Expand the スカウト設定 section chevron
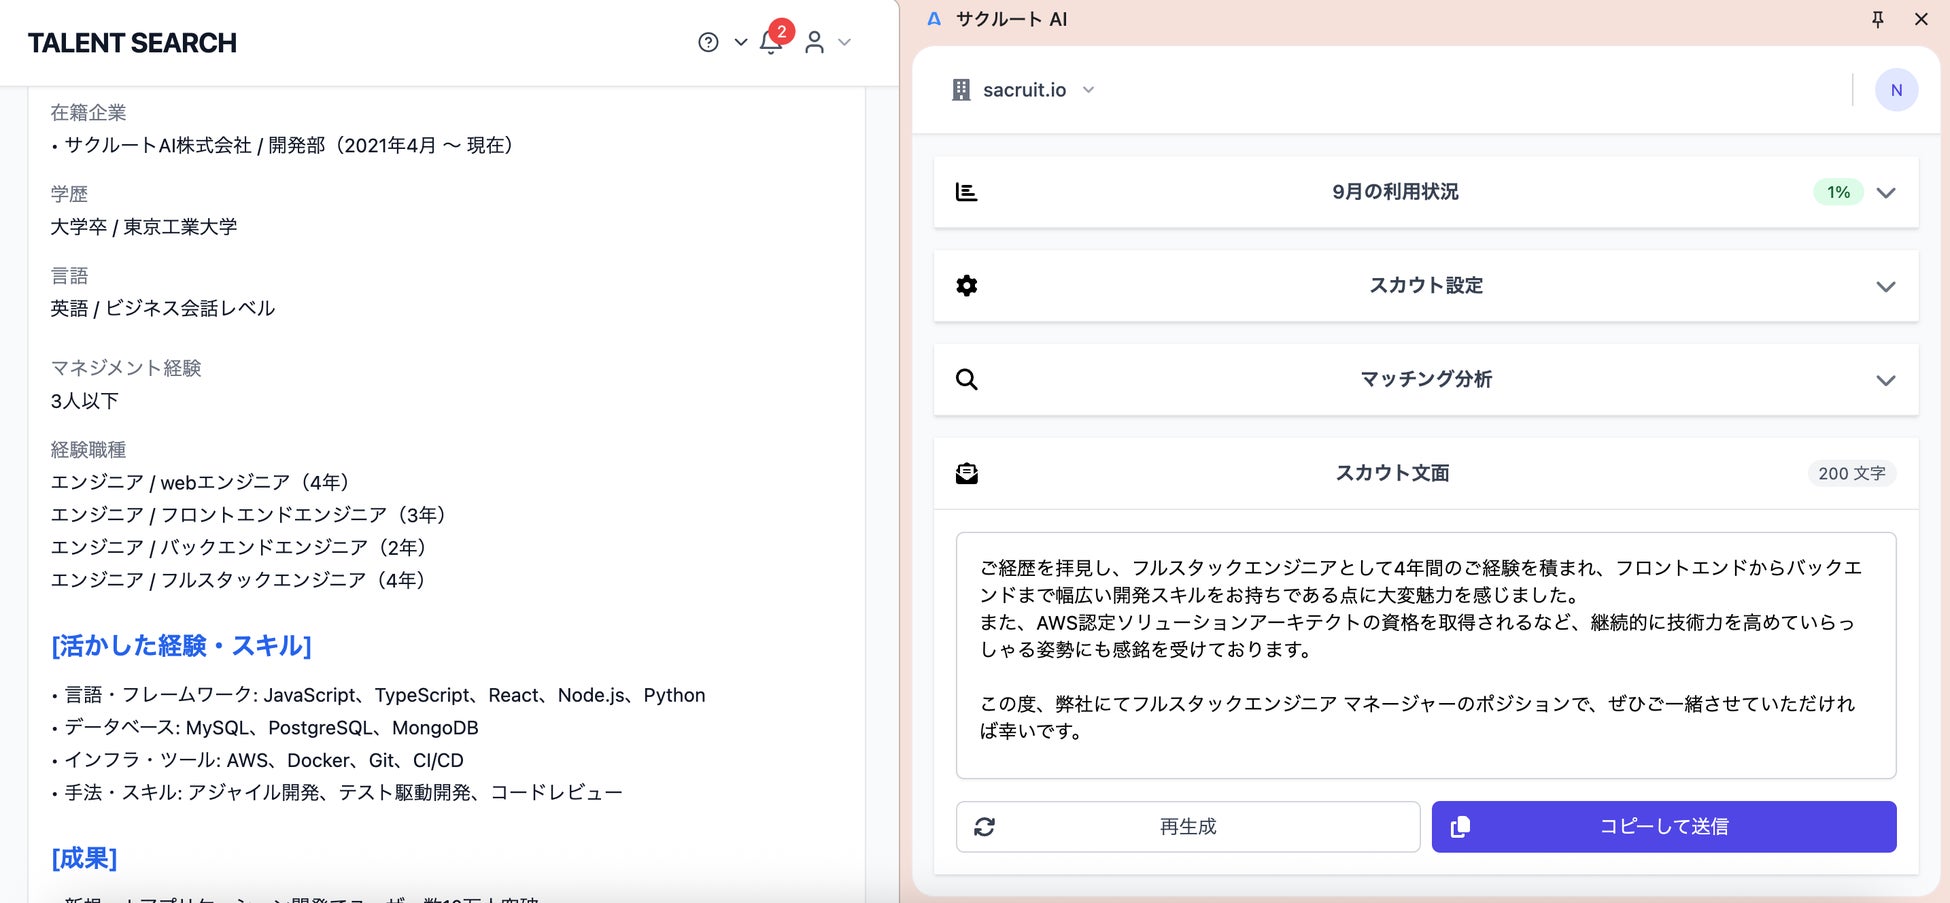Screen dimensions: 1950x903 pyautogui.click(x=1886, y=287)
